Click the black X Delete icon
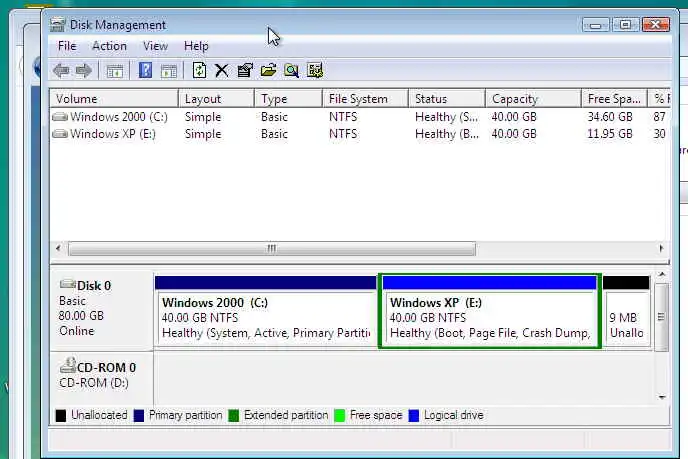The height and width of the screenshot is (459, 688). point(222,70)
